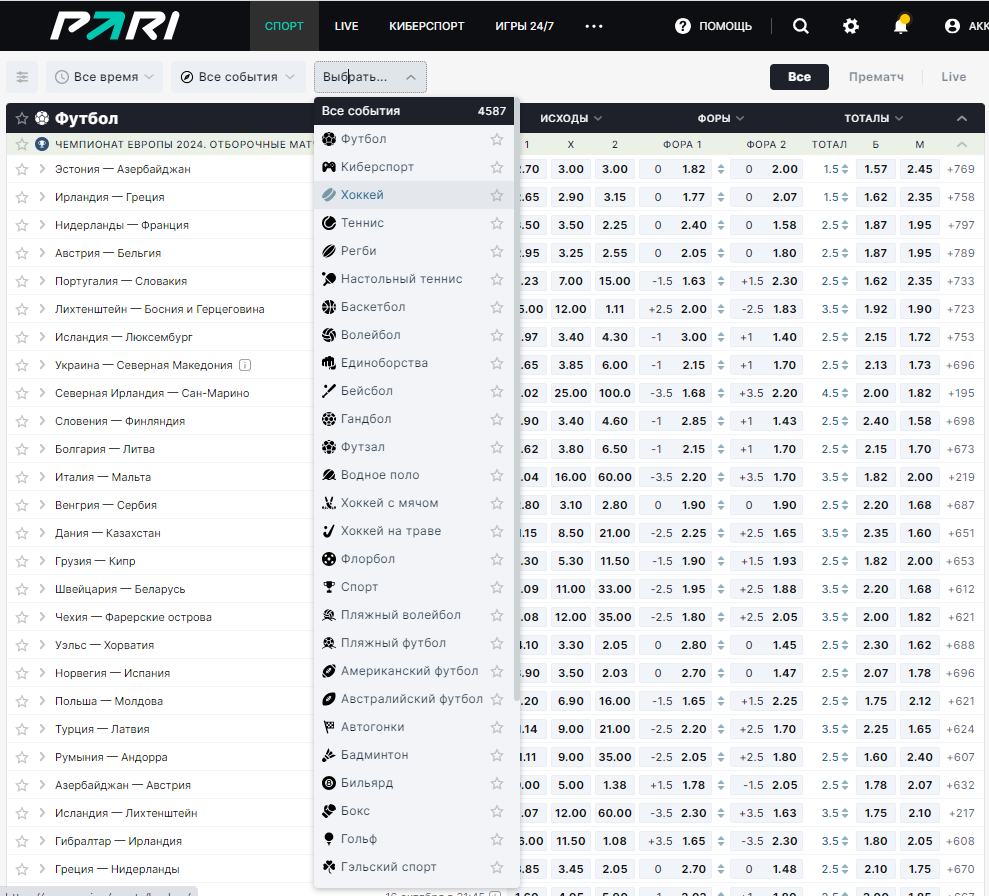
Task: Open the Все события filter dropdown
Action: click(238, 77)
